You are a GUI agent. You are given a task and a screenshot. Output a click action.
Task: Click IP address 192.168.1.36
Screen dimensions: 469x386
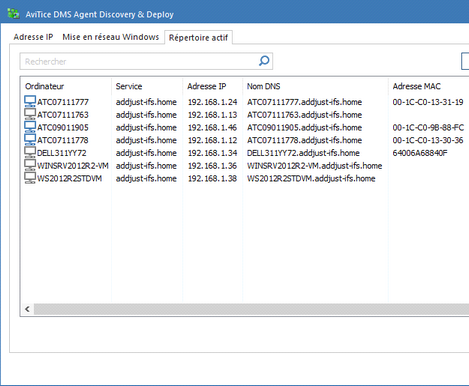tap(212, 166)
